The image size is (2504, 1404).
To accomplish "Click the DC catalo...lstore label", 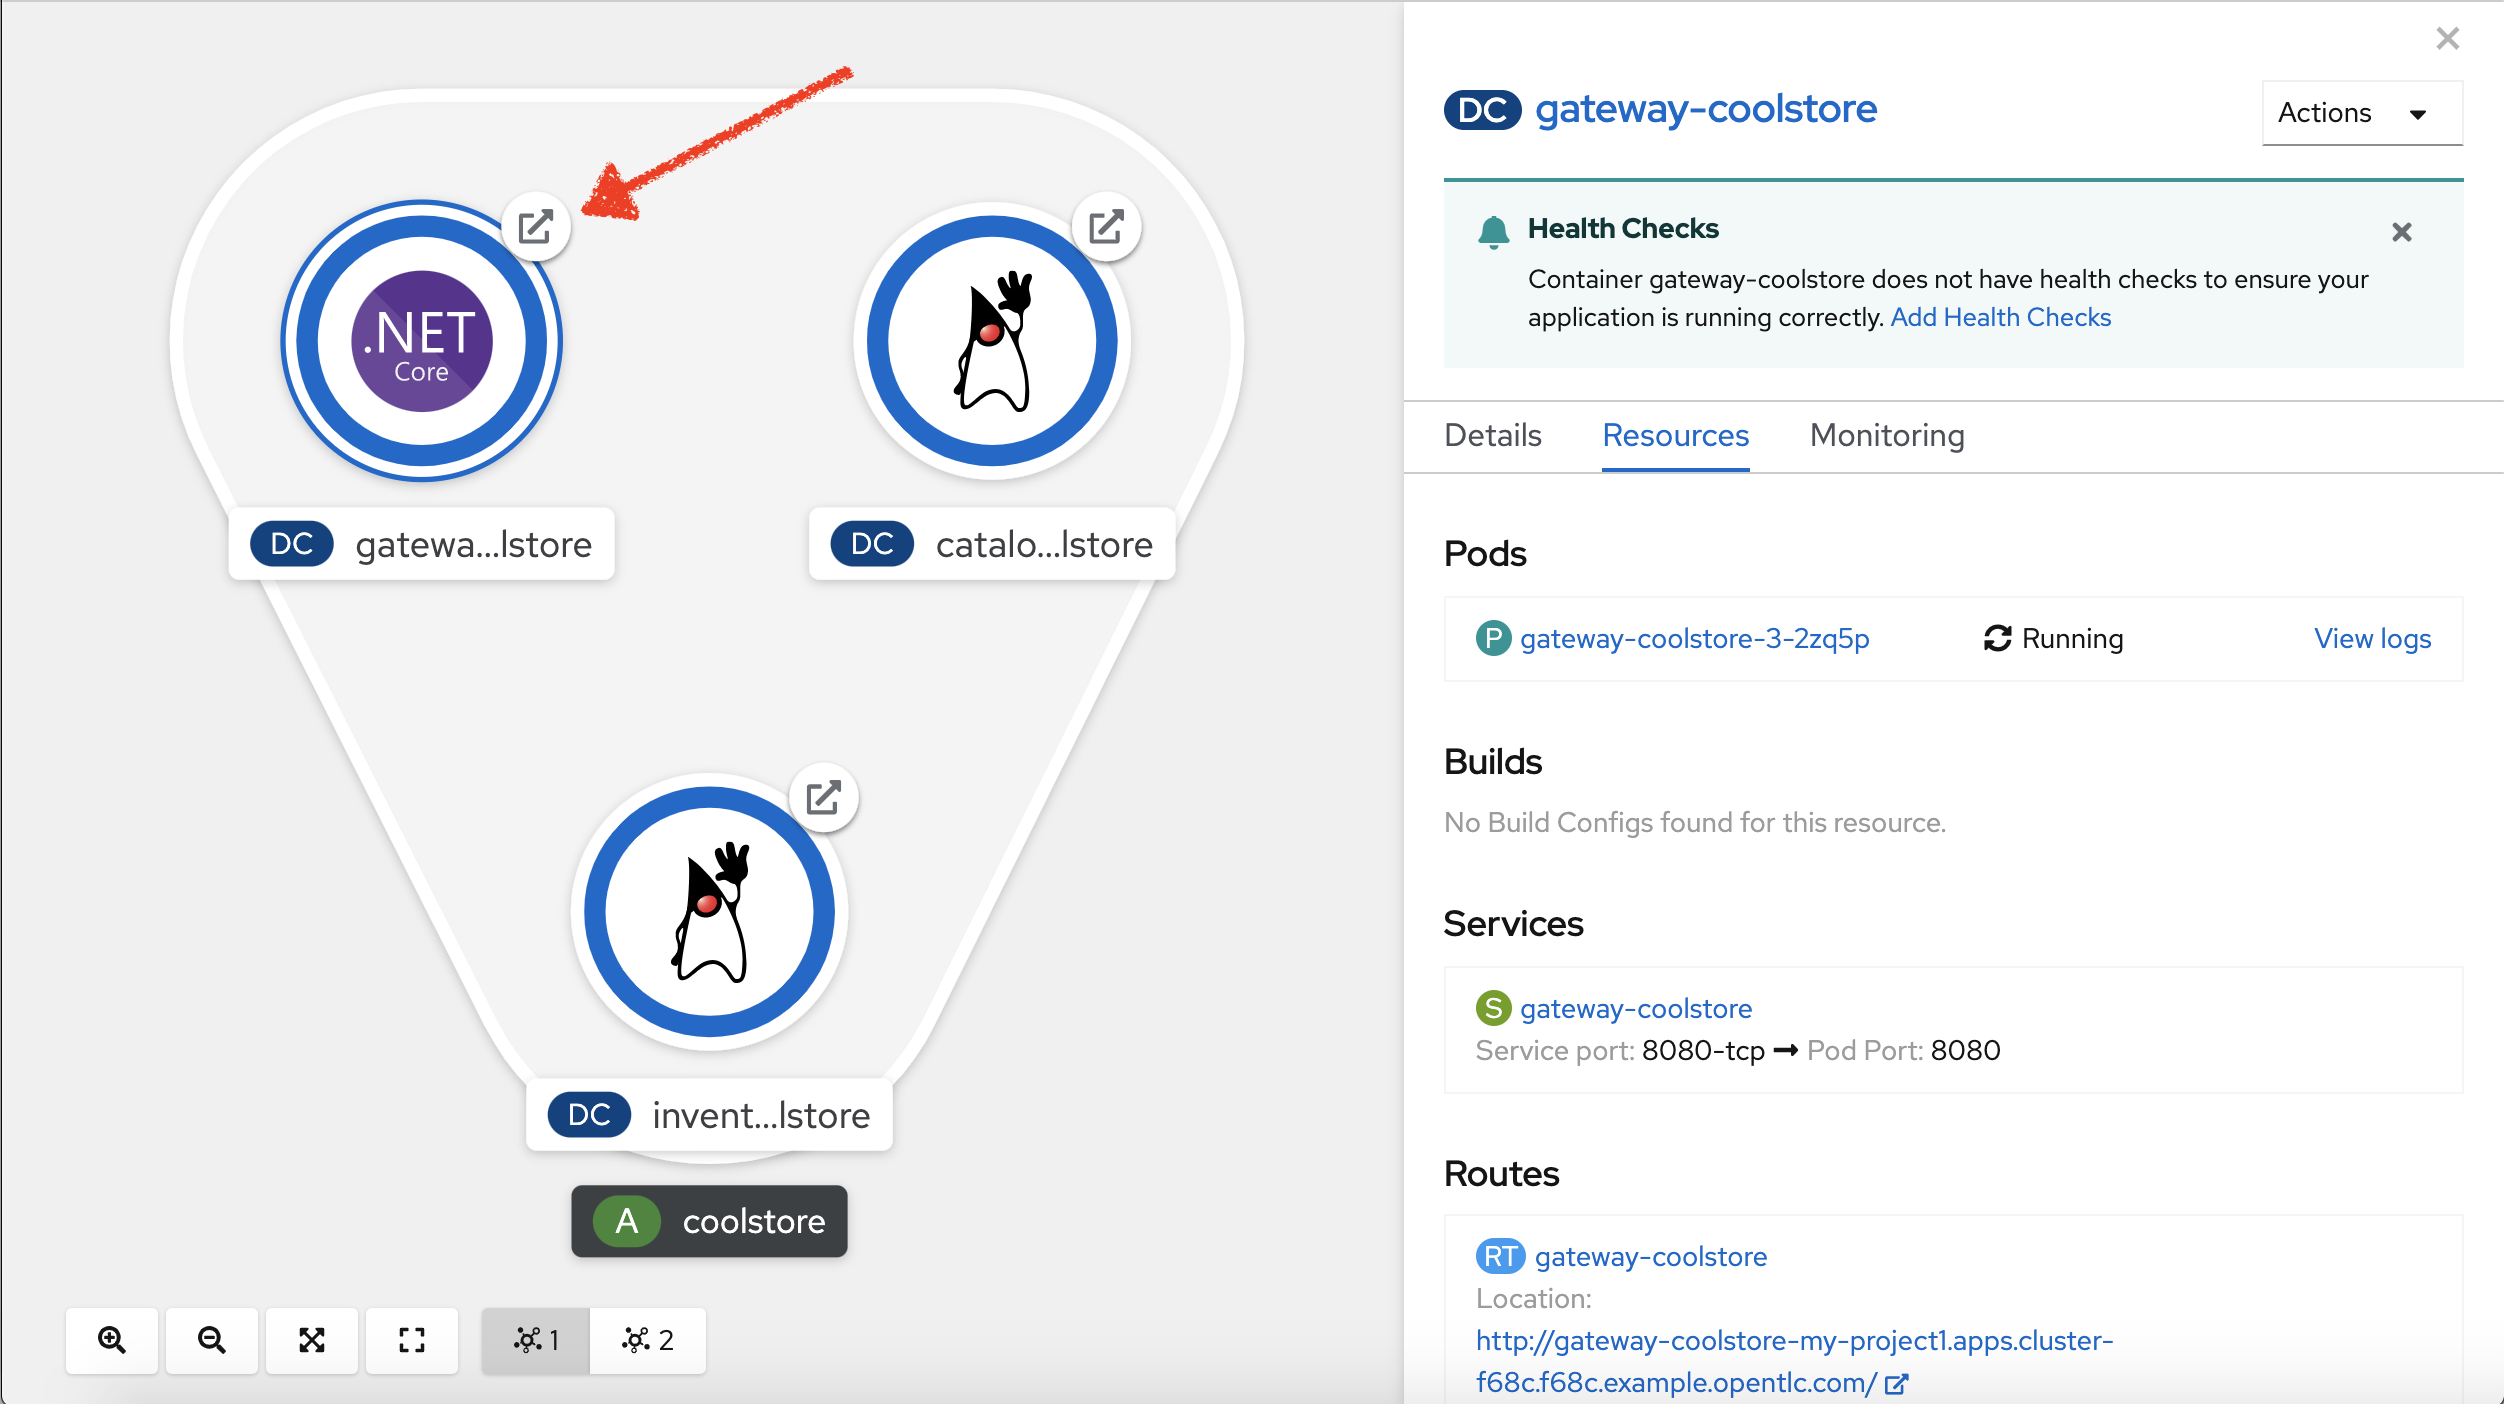I will coord(992,544).
